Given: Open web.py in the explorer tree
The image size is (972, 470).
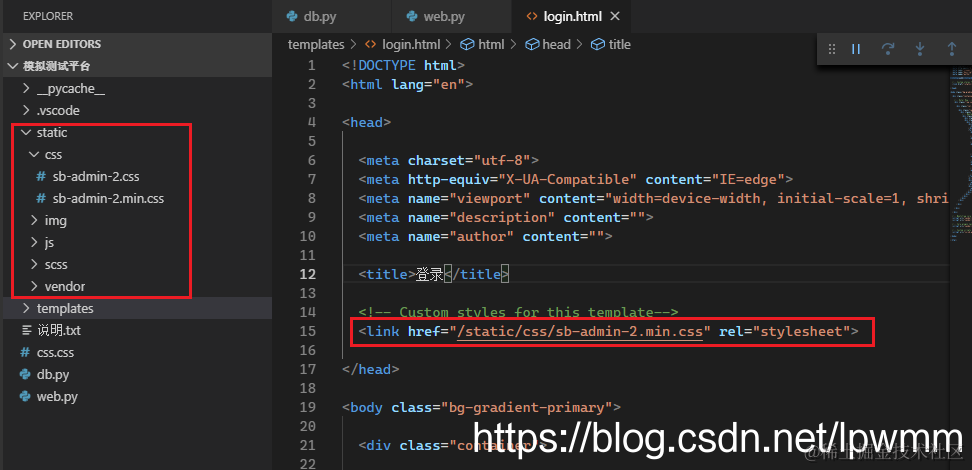Looking at the screenshot, I should [136, 396].
